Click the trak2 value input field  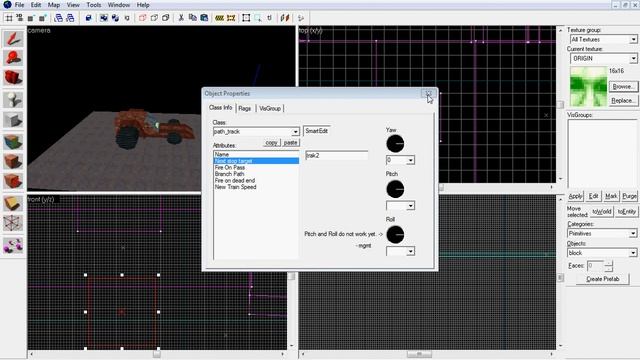point(336,156)
